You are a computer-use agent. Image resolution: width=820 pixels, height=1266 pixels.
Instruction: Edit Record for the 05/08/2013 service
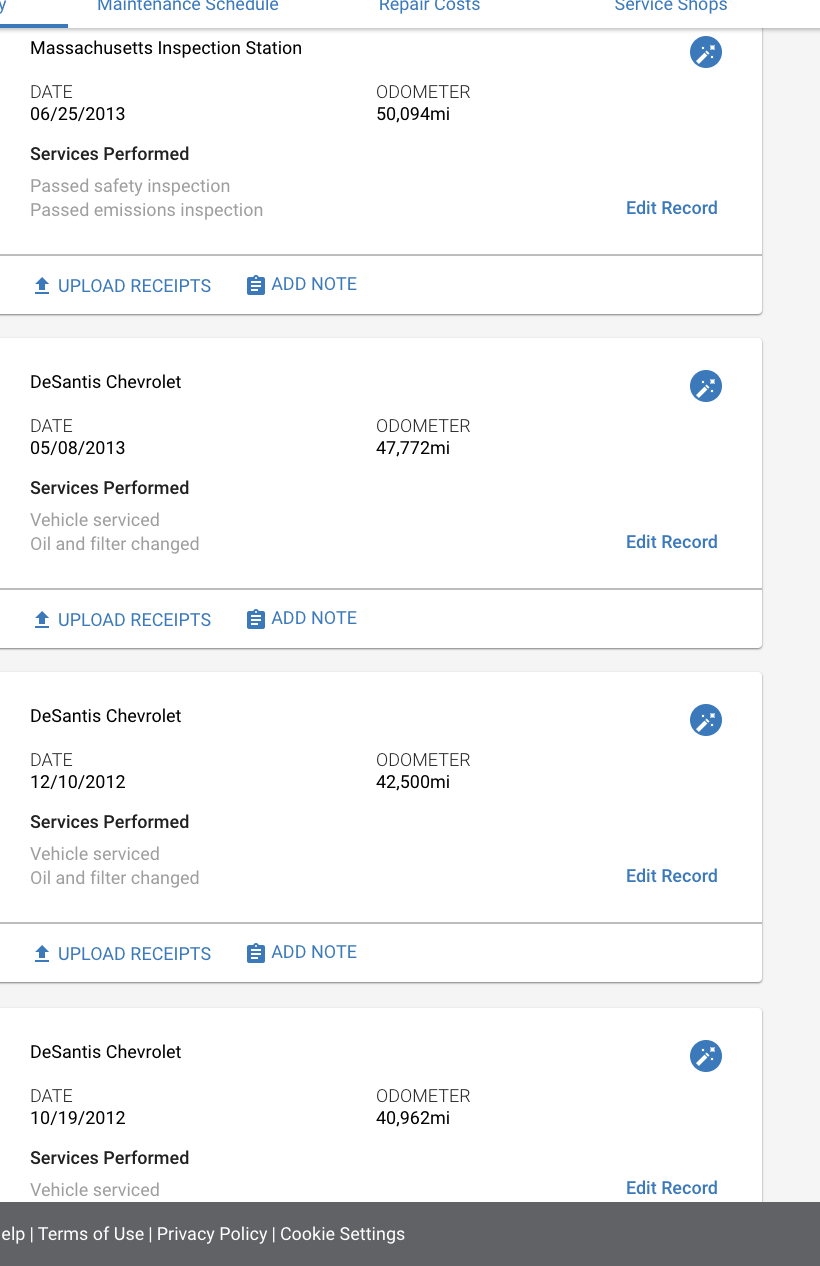(672, 542)
